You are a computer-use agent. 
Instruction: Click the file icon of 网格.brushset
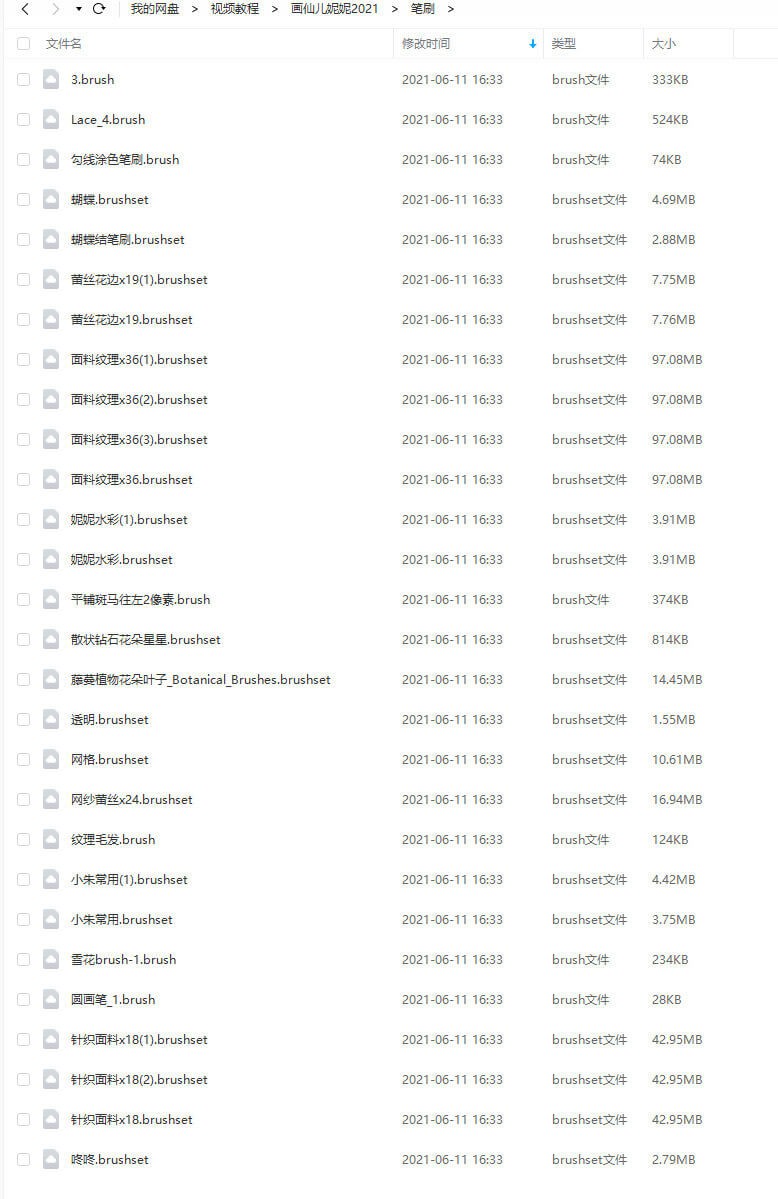50,759
